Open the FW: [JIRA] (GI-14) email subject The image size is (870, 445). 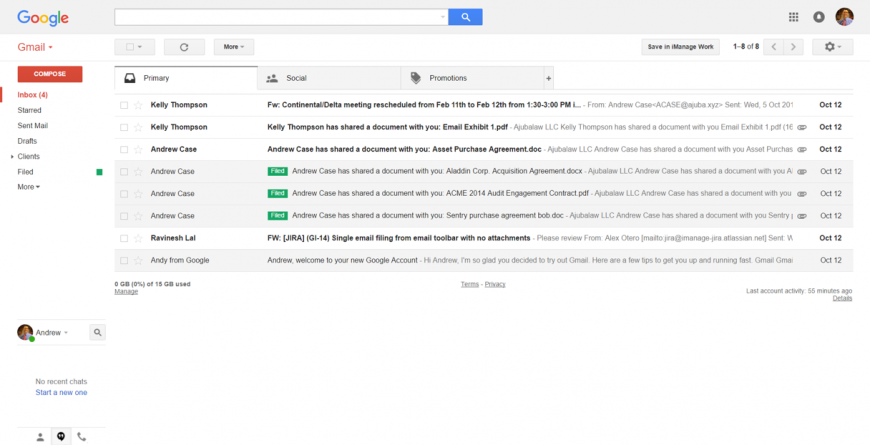click(399, 238)
